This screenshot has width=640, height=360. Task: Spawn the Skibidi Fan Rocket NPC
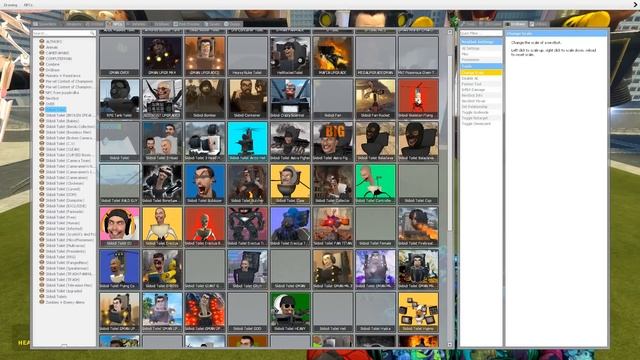pyautogui.click(x=376, y=99)
